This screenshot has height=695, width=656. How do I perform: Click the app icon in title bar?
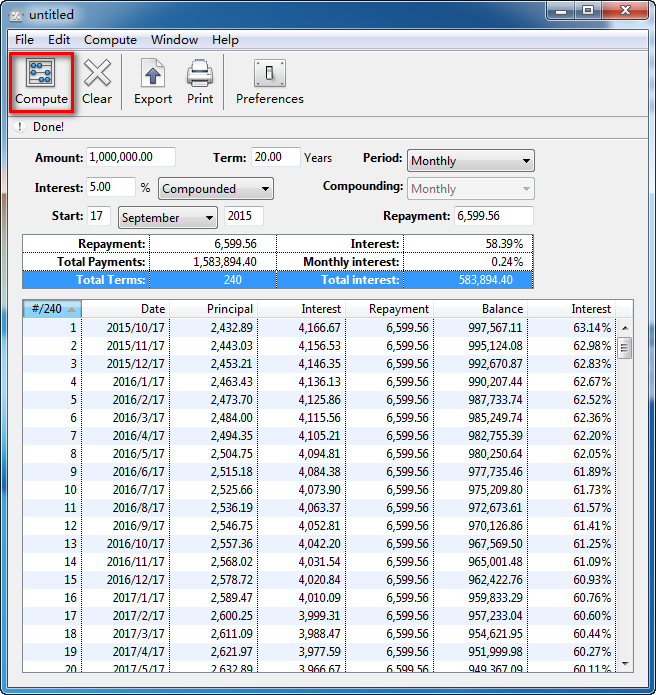pos(15,15)
